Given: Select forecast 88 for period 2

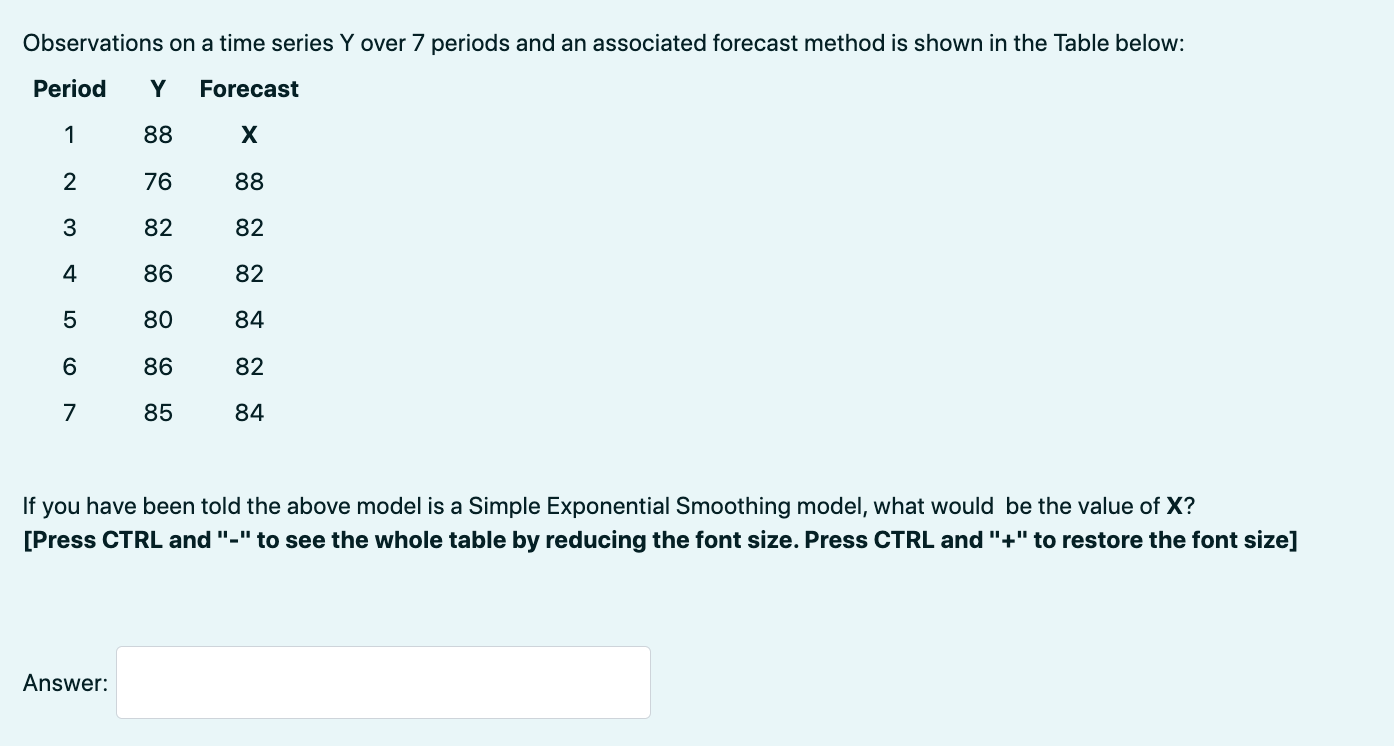Looking at the screenshot, I should [x=249, y=181].
